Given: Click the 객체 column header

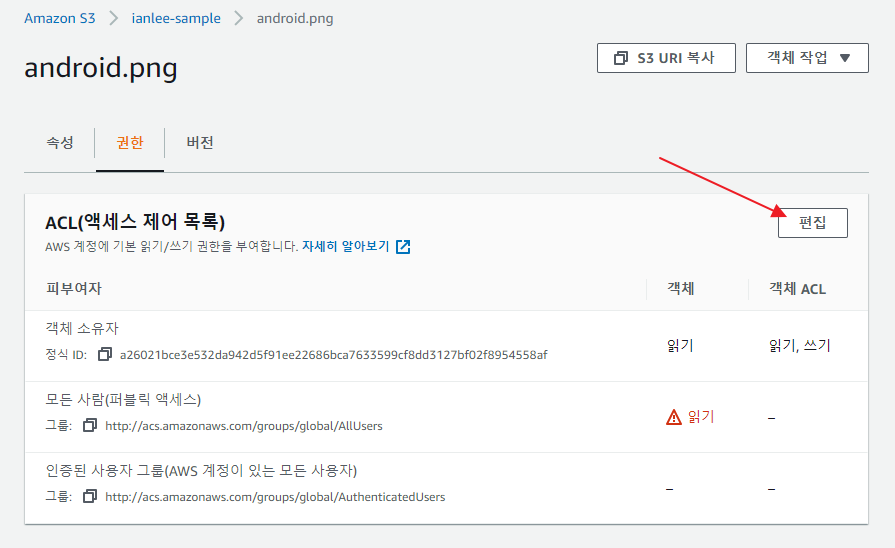Looking at the screenshot, I should (680, 288).
